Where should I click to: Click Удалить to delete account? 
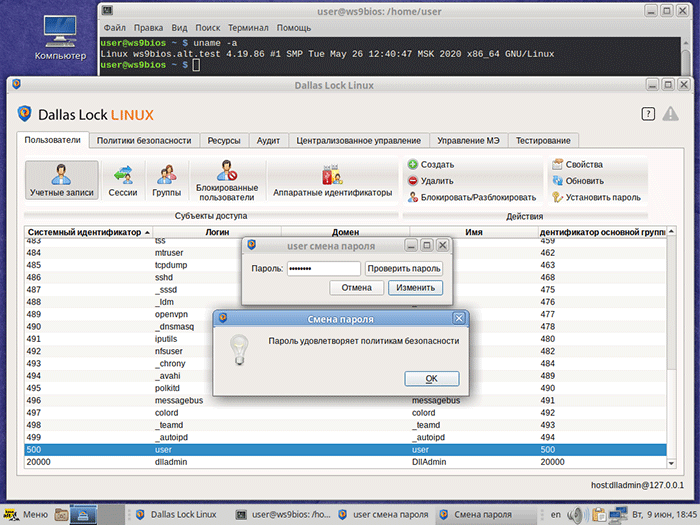click(x=430, y=181)
